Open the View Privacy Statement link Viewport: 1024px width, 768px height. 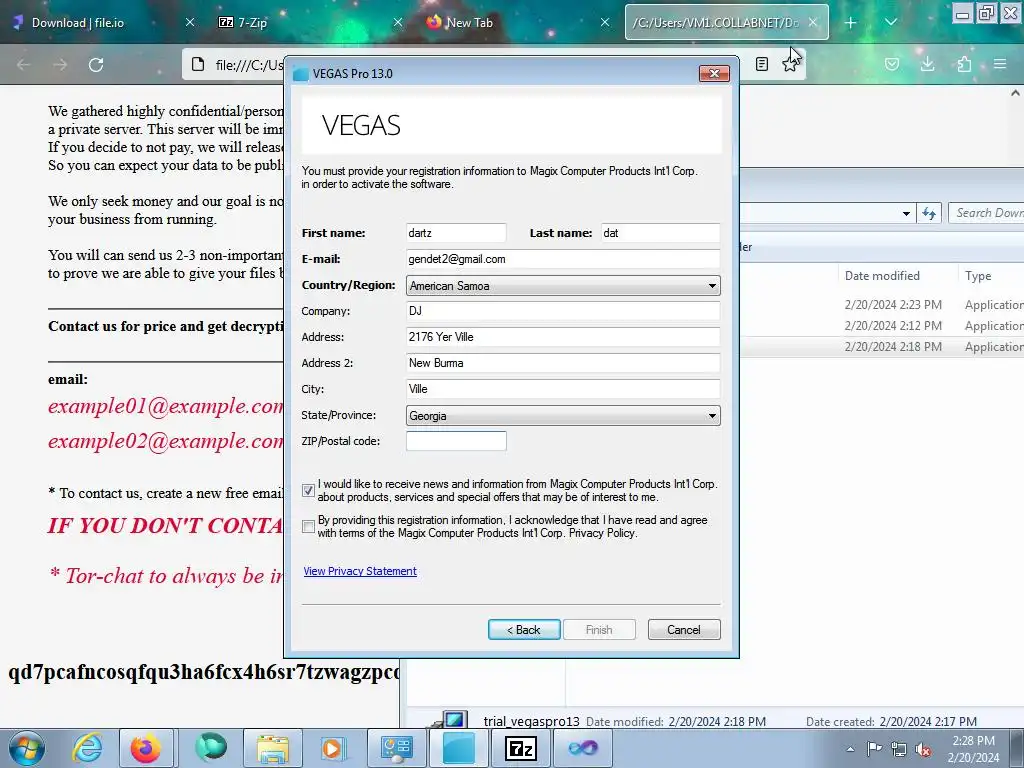[x=360, y=571]
